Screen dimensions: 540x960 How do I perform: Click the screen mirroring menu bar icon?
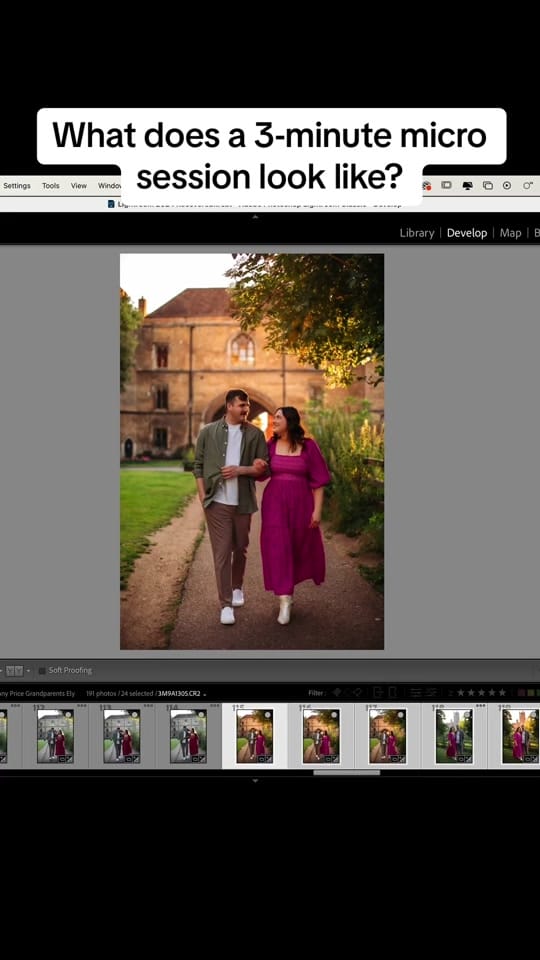click(x=487, y=186)
